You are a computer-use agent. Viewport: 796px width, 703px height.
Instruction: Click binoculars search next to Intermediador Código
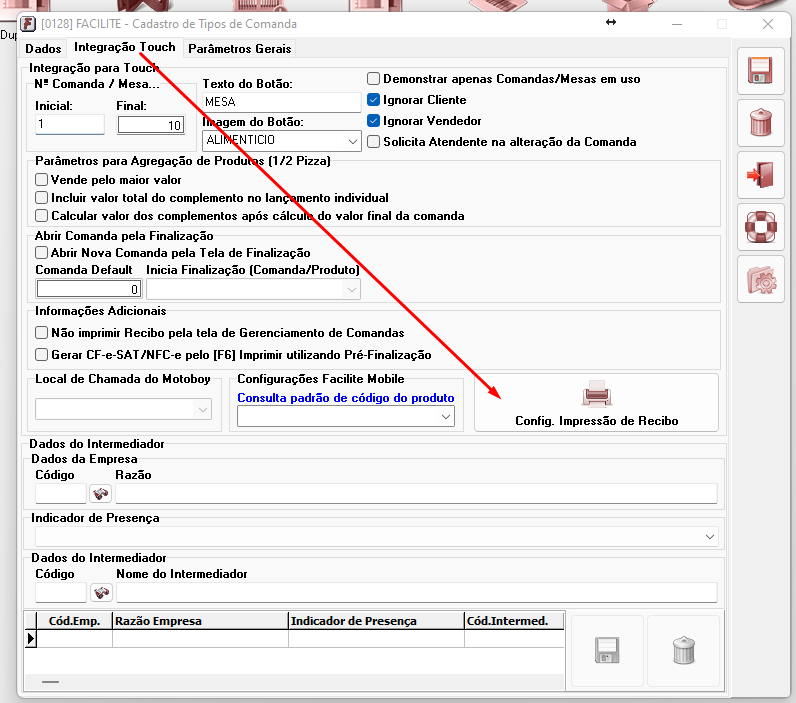pyautogui.click(x=101, y=592)
